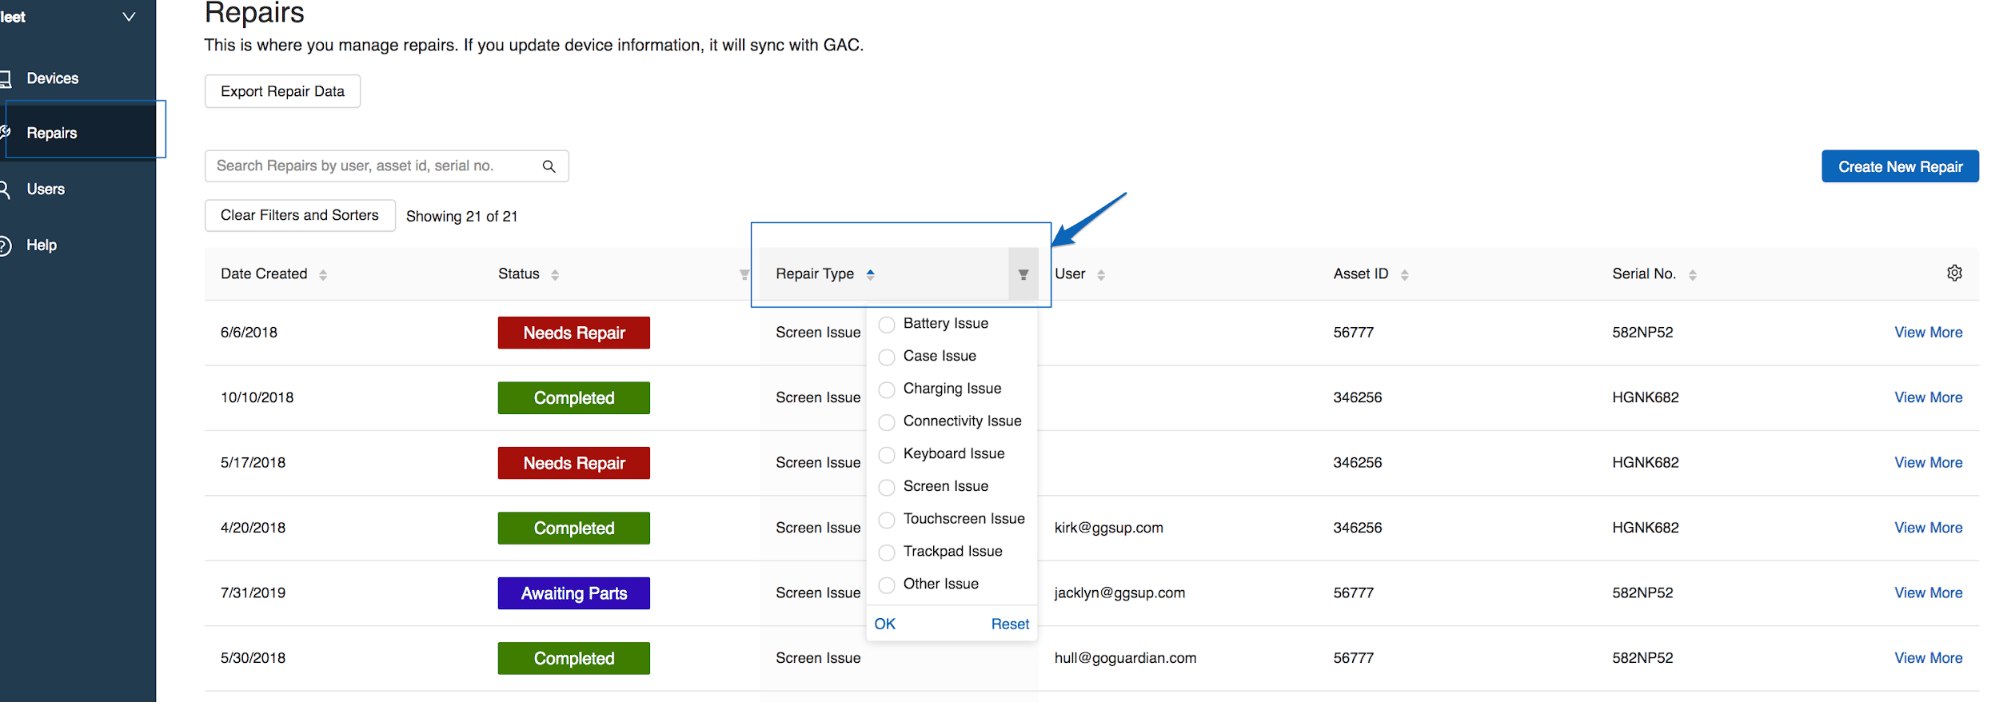
Task: Click serial number 582NP52 in 6/6/2018 row
Action: [x=1642, y=332]
